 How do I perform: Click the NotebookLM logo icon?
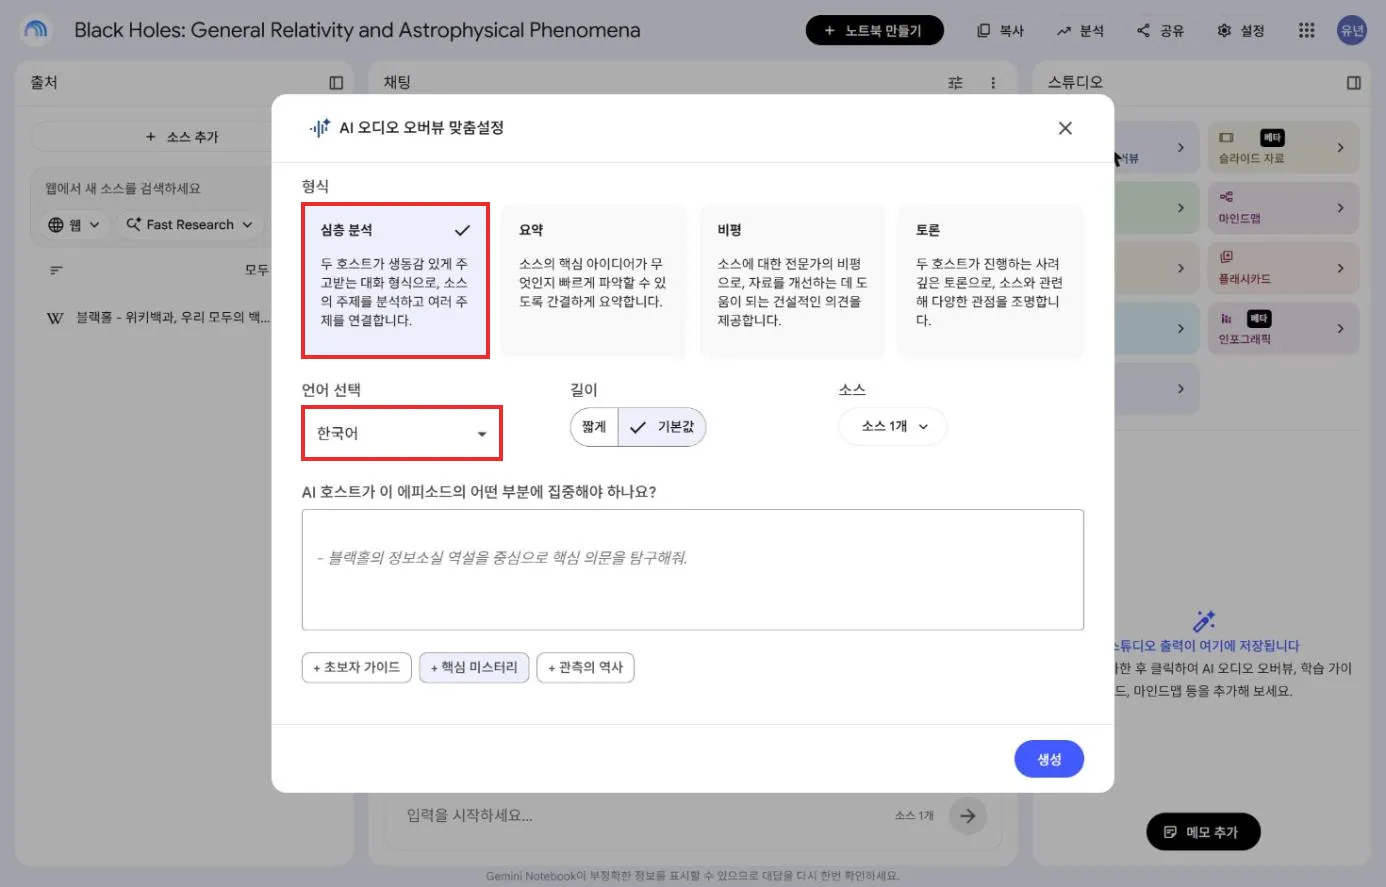coord(36,30)
